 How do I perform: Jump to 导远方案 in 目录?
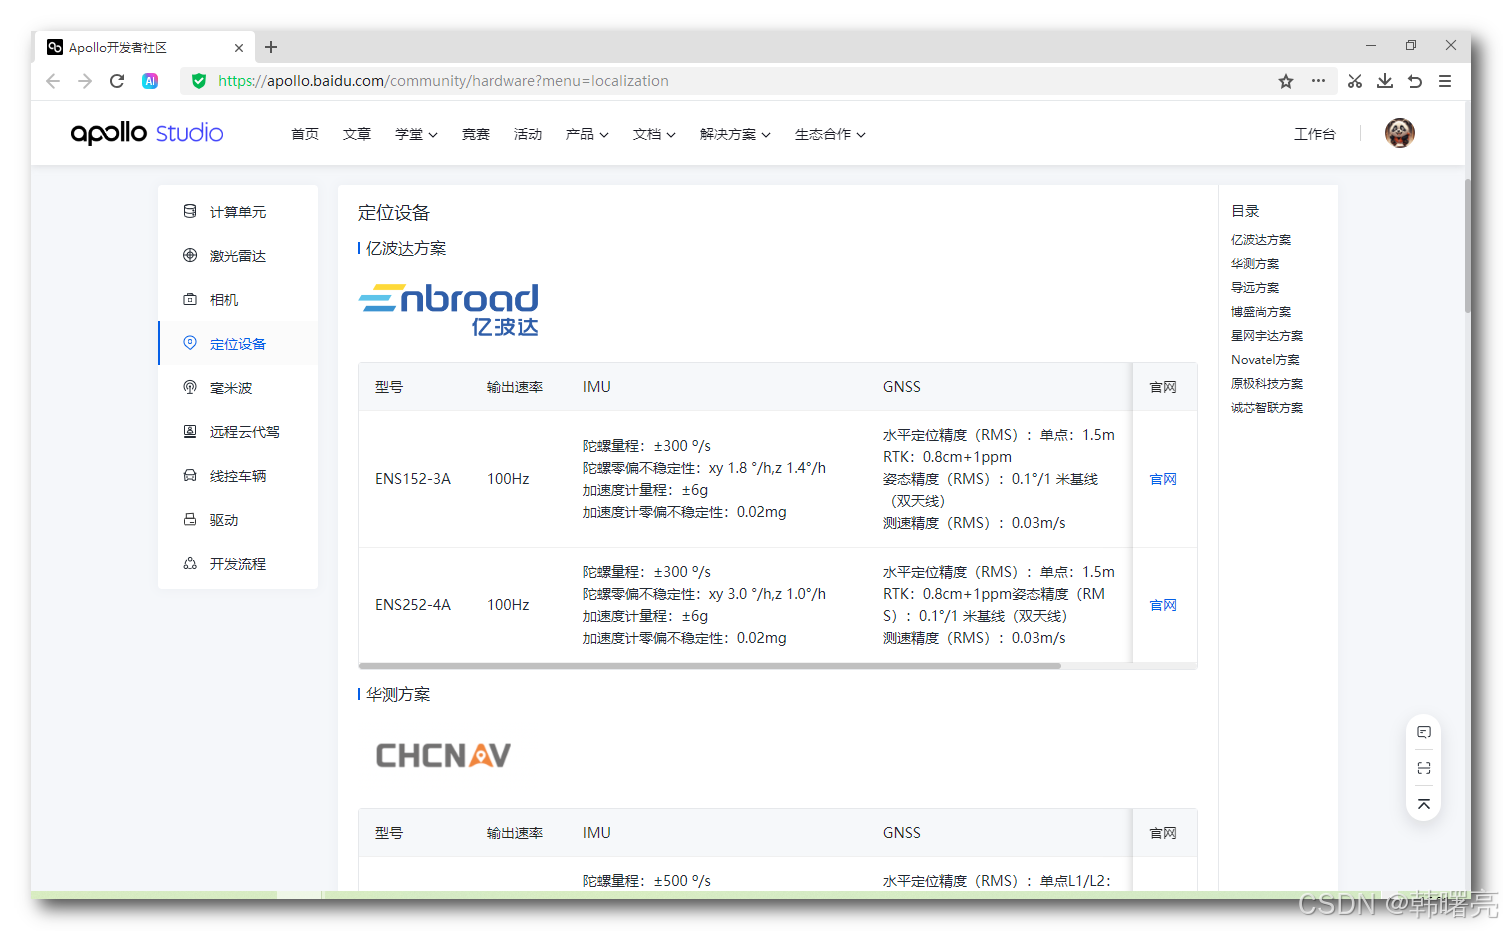pyautogui.click(x=1255, y=288)
